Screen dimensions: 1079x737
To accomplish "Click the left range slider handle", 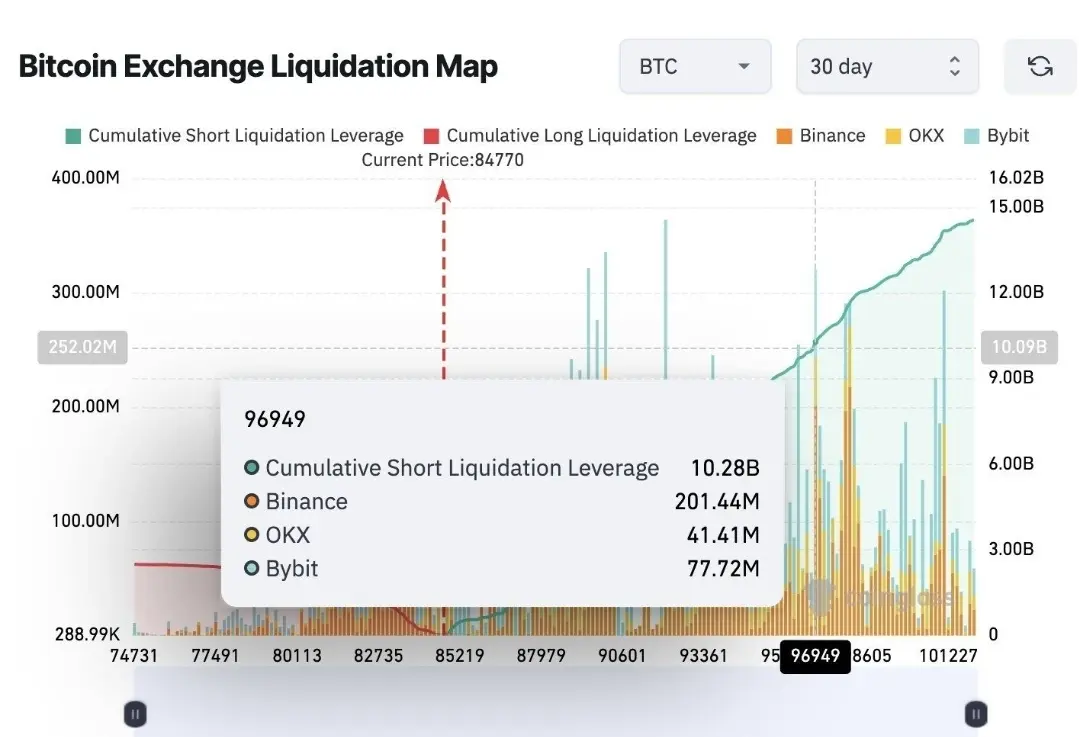I will point(135,714).
